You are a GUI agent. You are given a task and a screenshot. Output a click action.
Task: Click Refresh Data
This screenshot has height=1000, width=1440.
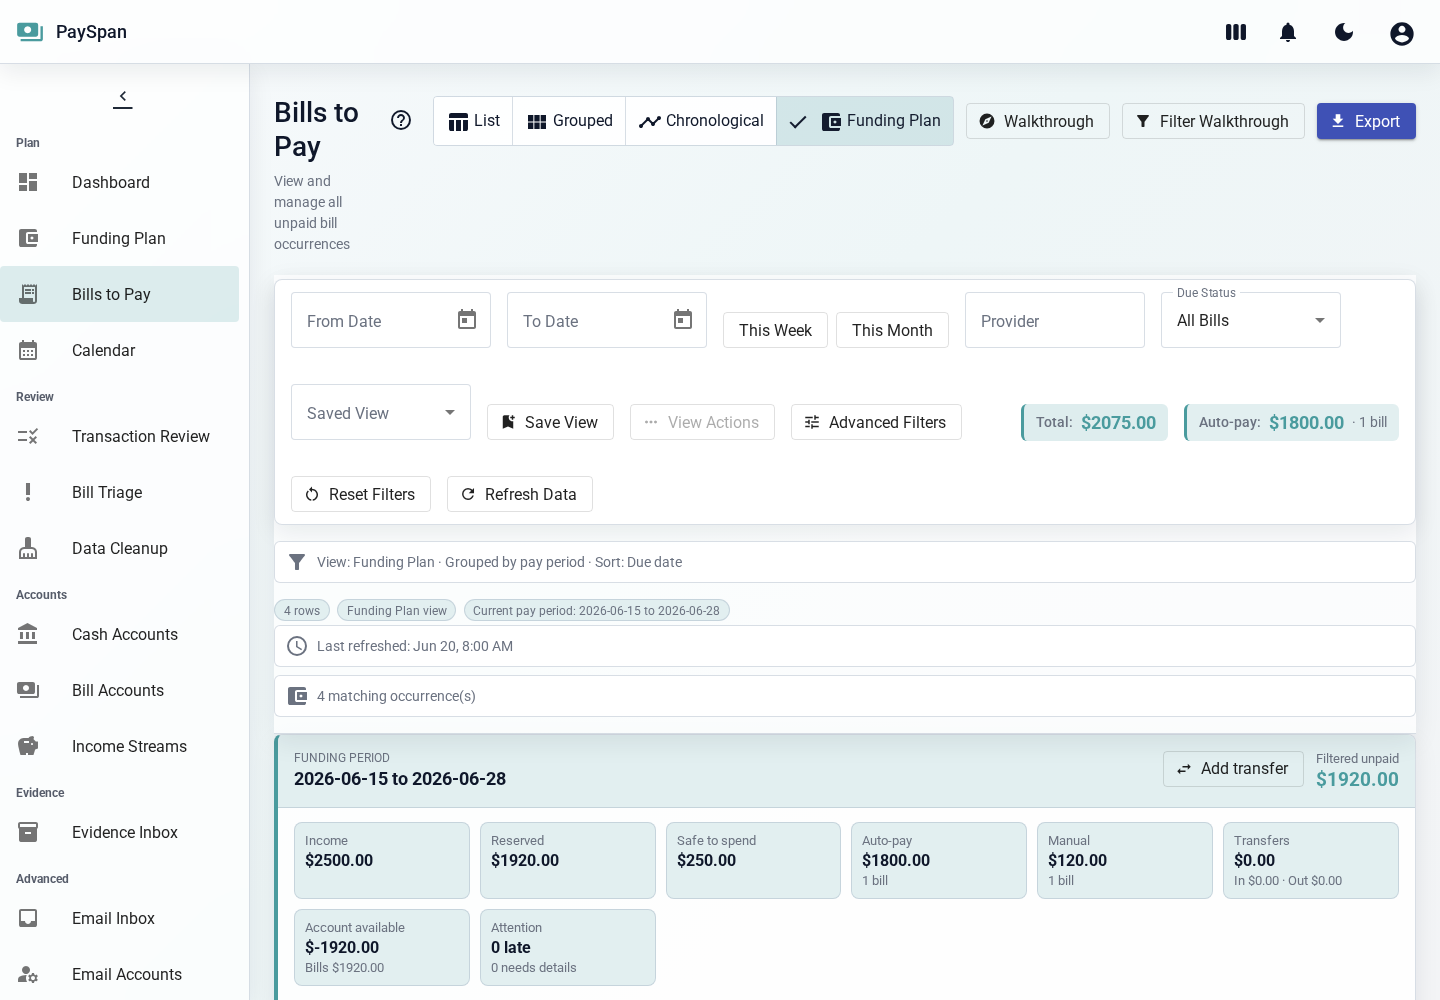pyautogui.click(x=520, y=494)
